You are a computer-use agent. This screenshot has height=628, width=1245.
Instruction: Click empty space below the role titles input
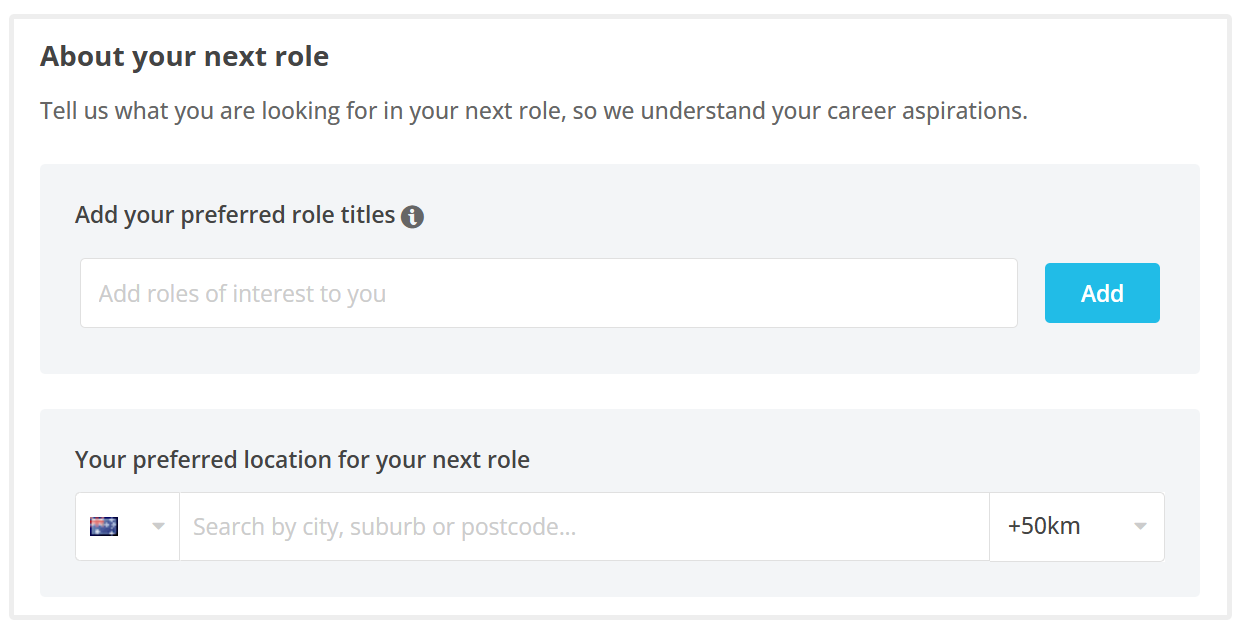[x=548, y=350]
